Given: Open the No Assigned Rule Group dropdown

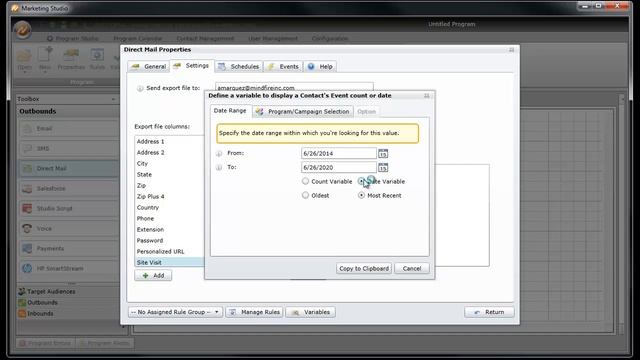Looking at the screenshot, I should [x=175, y=312].
